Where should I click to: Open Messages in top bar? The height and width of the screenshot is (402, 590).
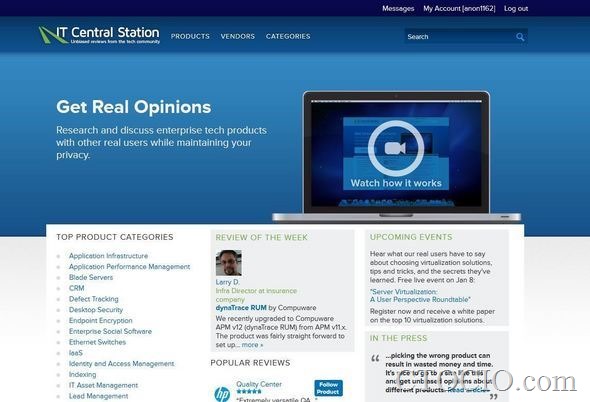coord(398,8)
